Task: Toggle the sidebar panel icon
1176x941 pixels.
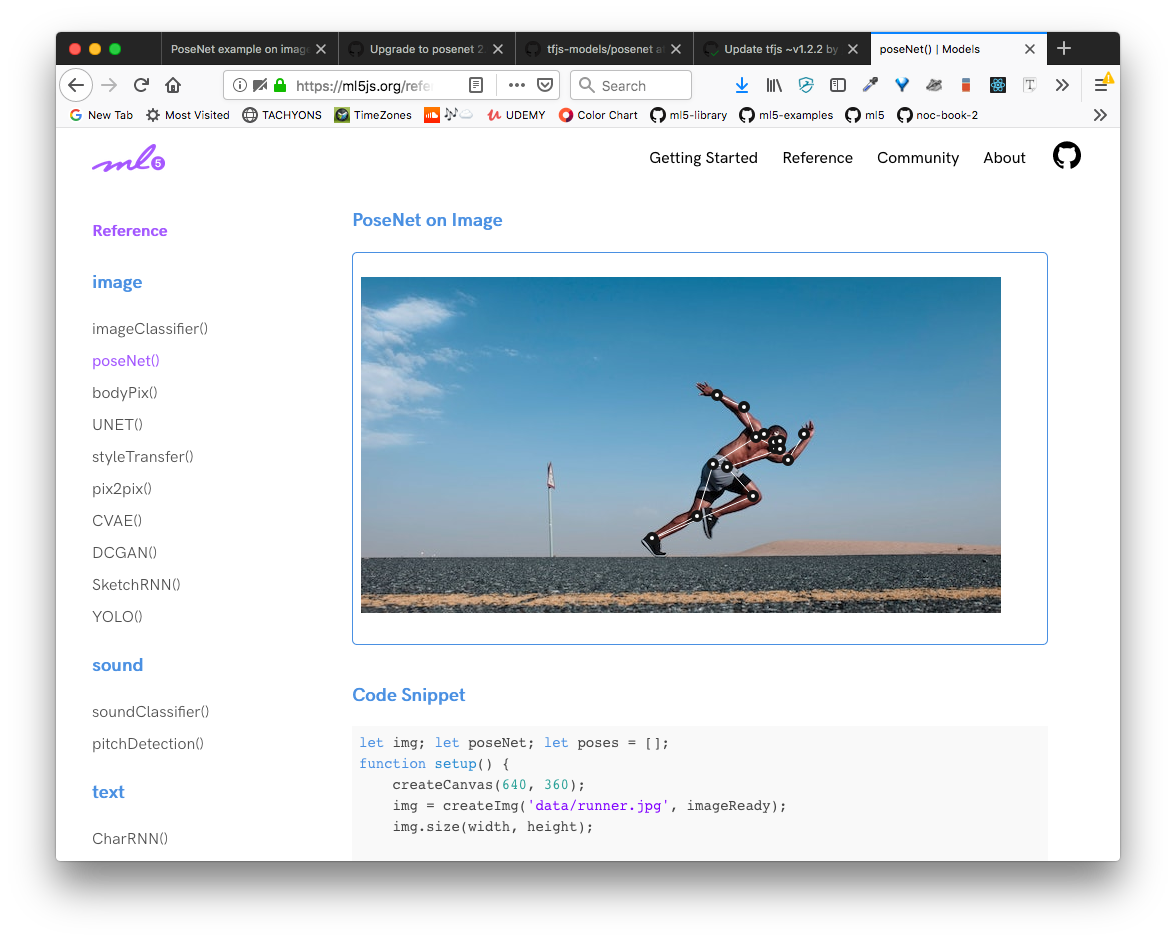Action: pyautogui.click(x=838, y=85)
